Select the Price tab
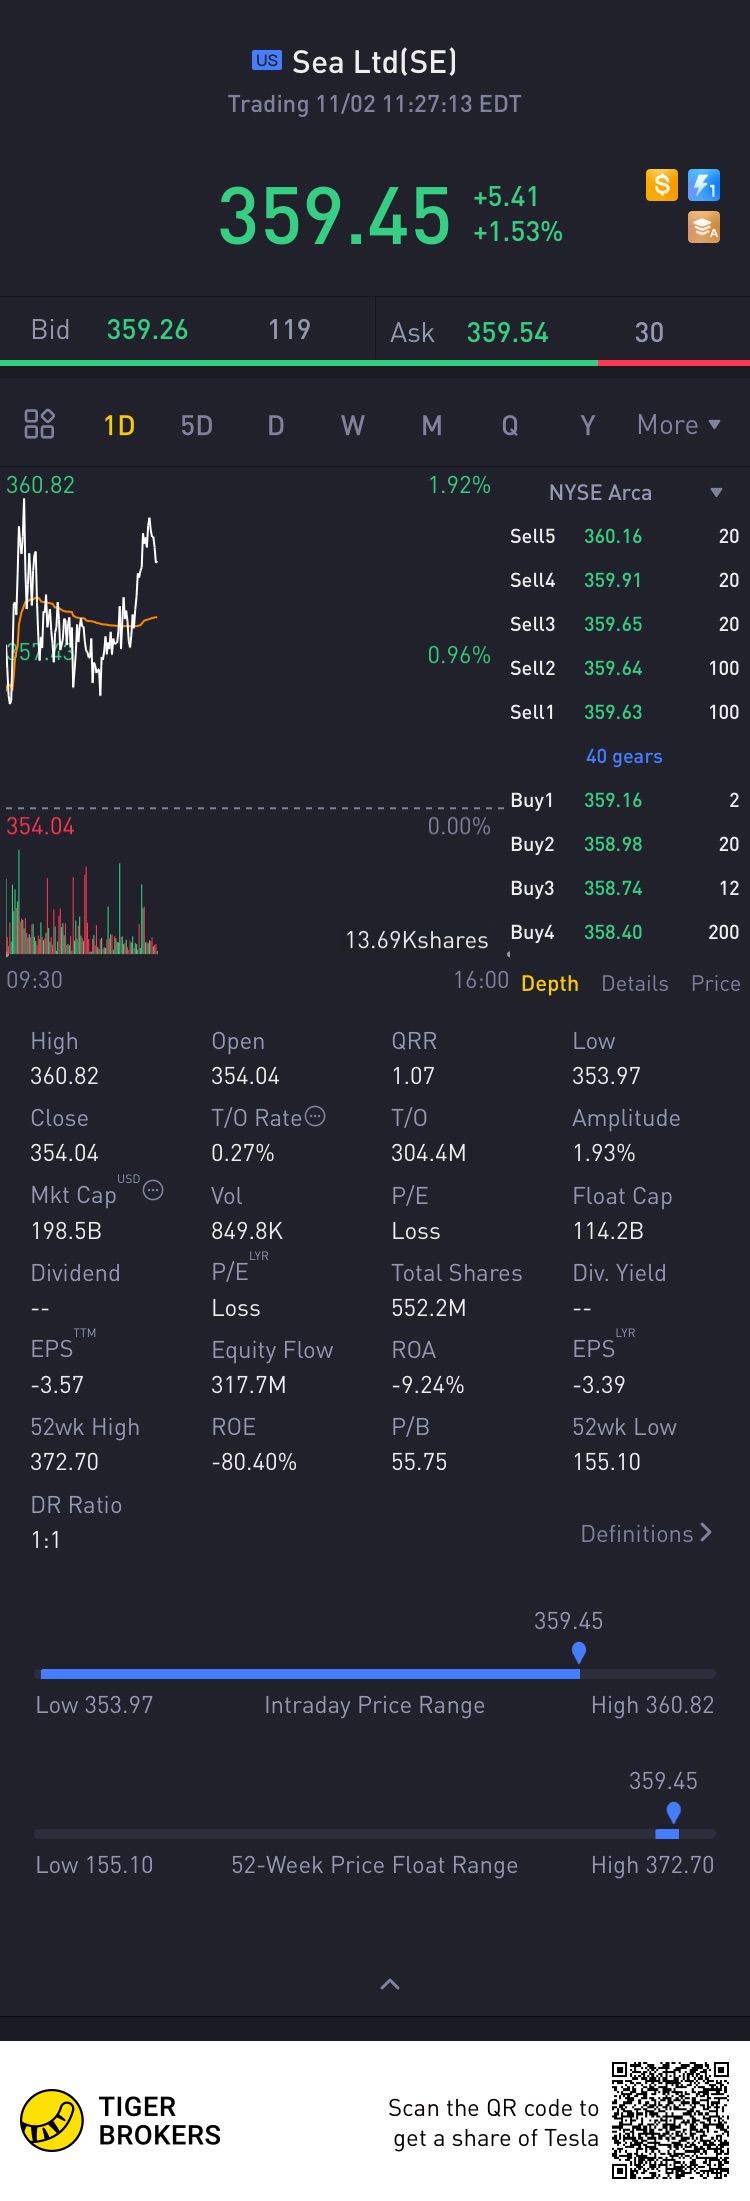Image resolution: width=750 pixels, height=2201 pixels. [716, 983]
